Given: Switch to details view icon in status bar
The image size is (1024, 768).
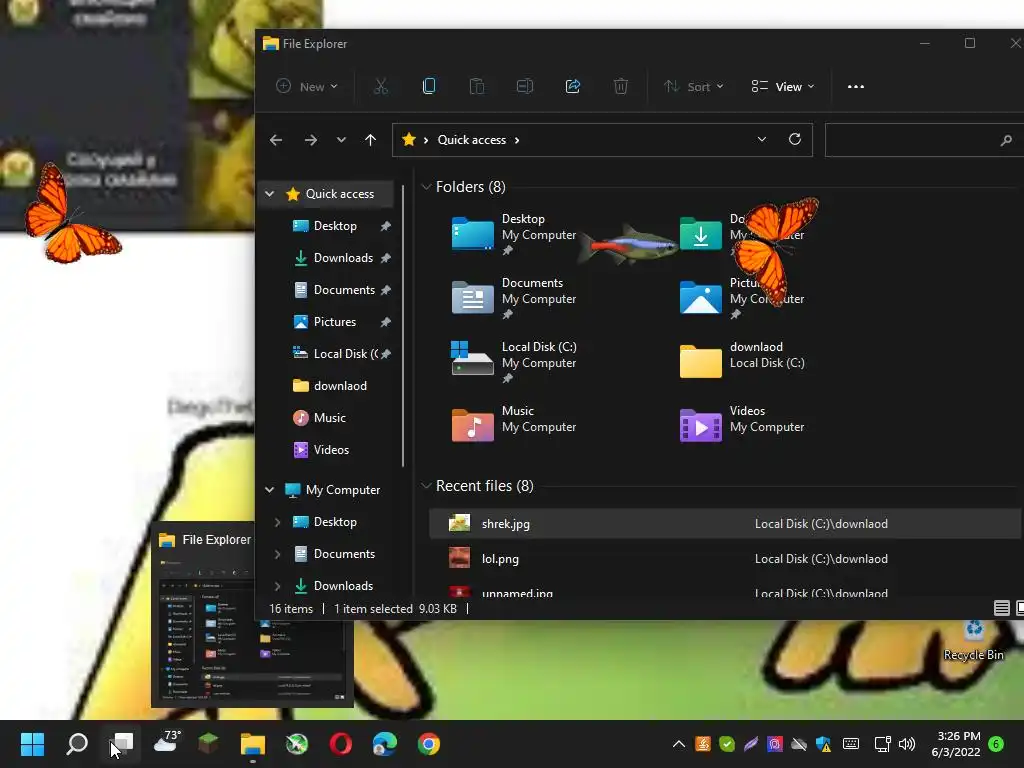Looking at the screenshot, I should [x=1001, y=608].
